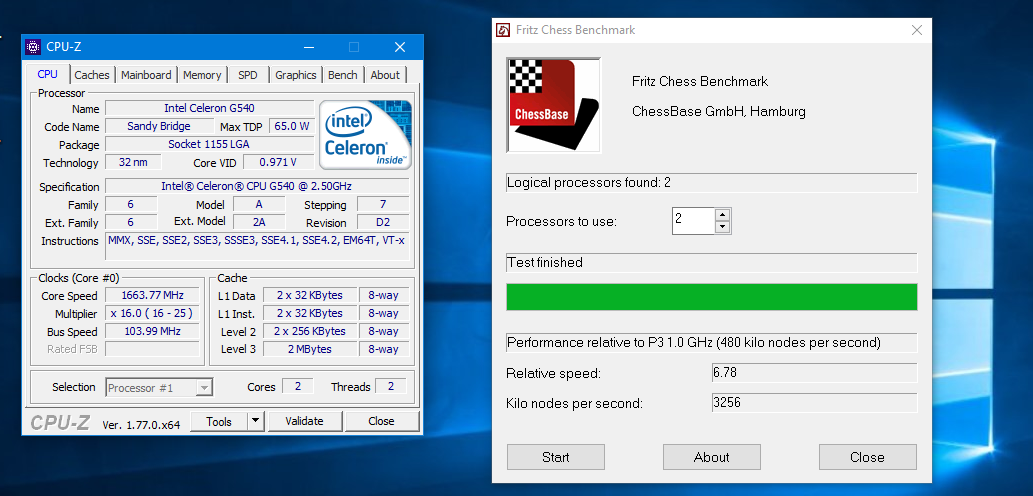Increase processors to use with up arrow
Viewport: 1033px width, 496px height.
point(723,215)
